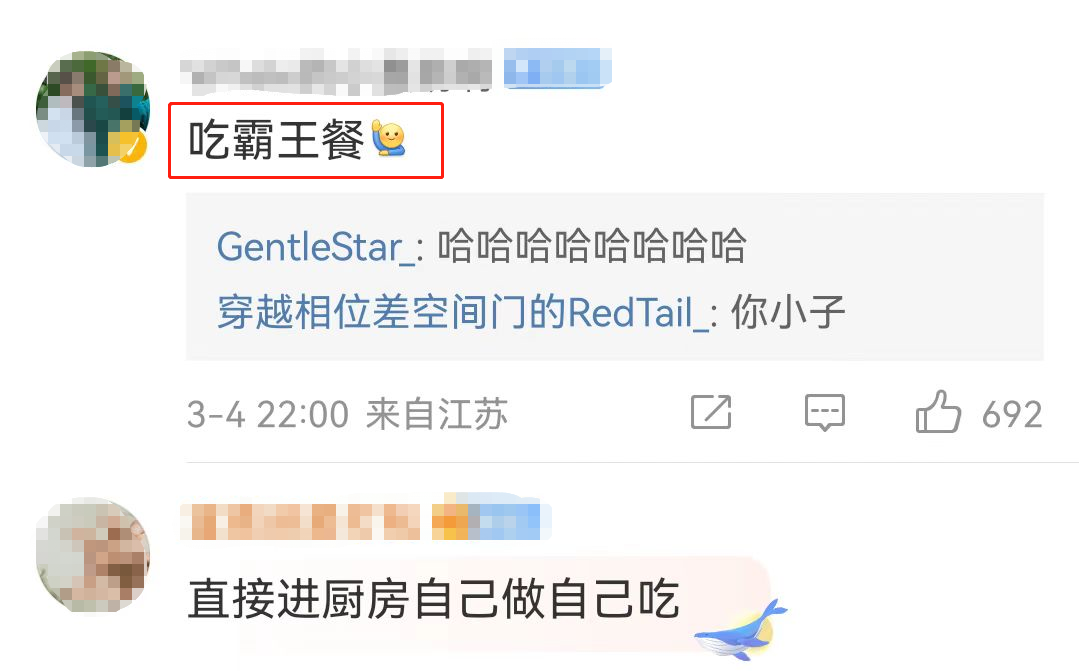Image resolution: width=1079 pixels, height=671 pixels.
Task: Tap the 692 like count
Action: pyautogui.click(x=1012, y=414)
